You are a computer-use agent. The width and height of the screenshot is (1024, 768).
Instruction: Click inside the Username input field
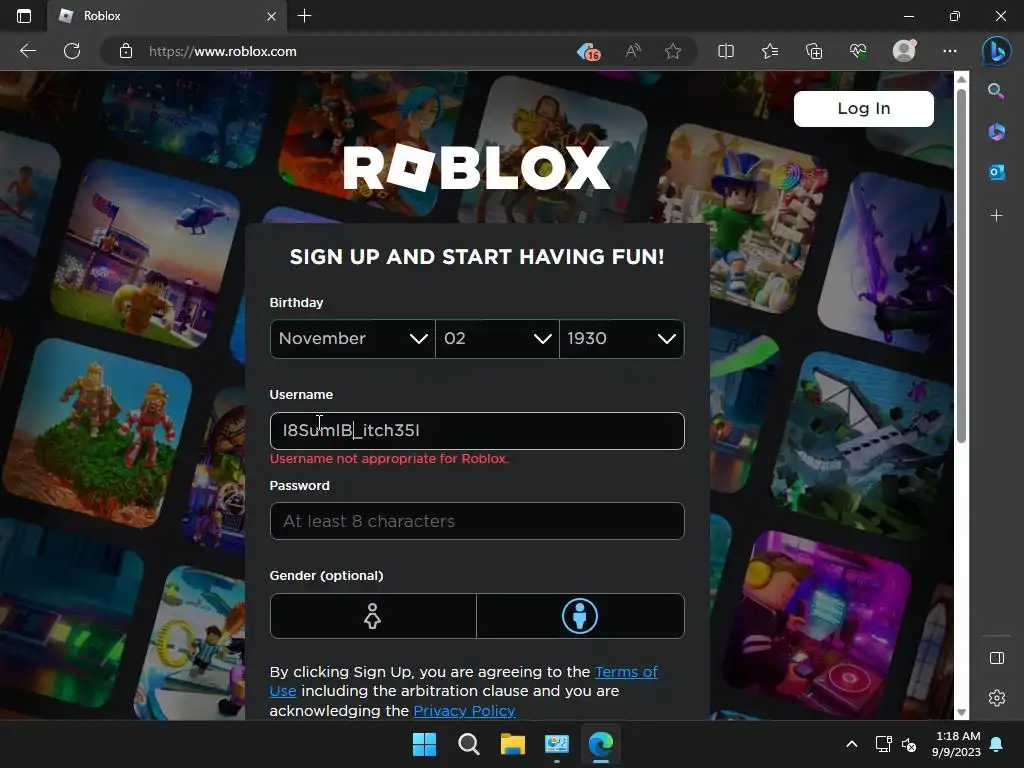[x=477, y=430]
